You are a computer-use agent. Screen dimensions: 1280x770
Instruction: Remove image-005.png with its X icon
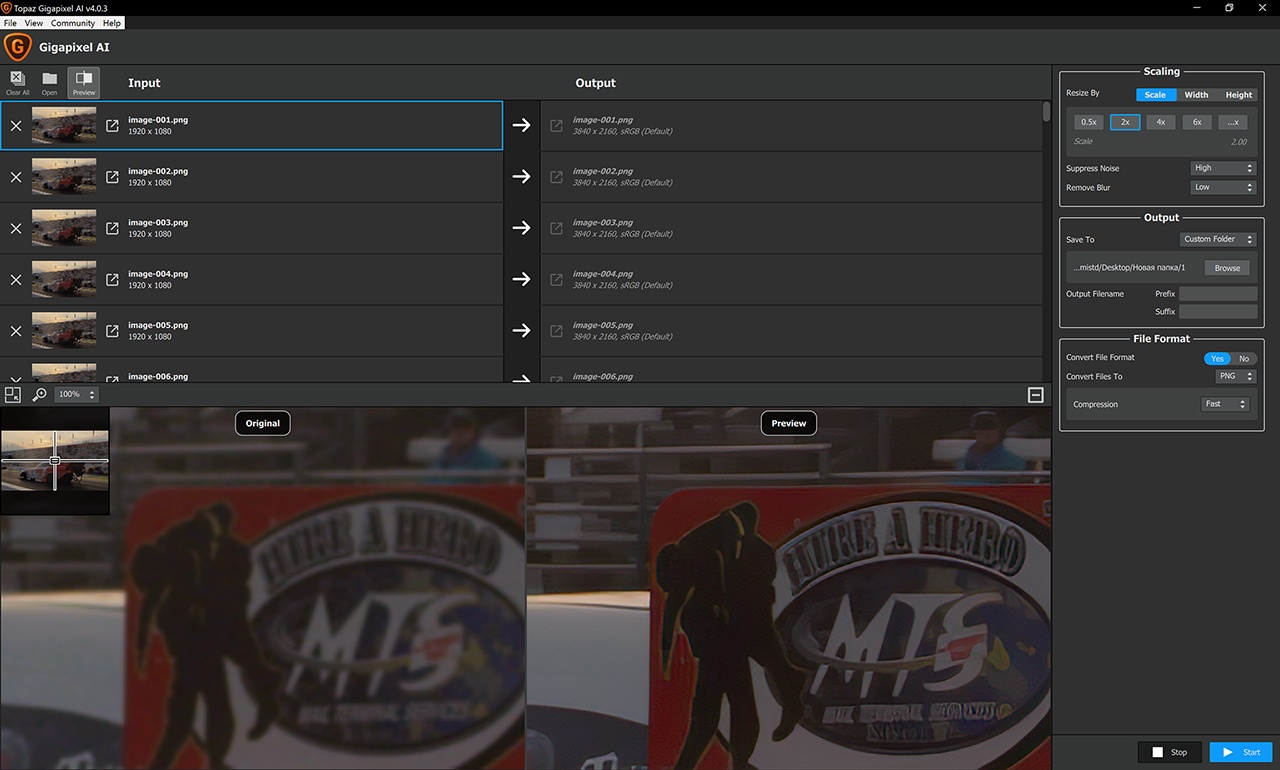[x=16, y=331]
